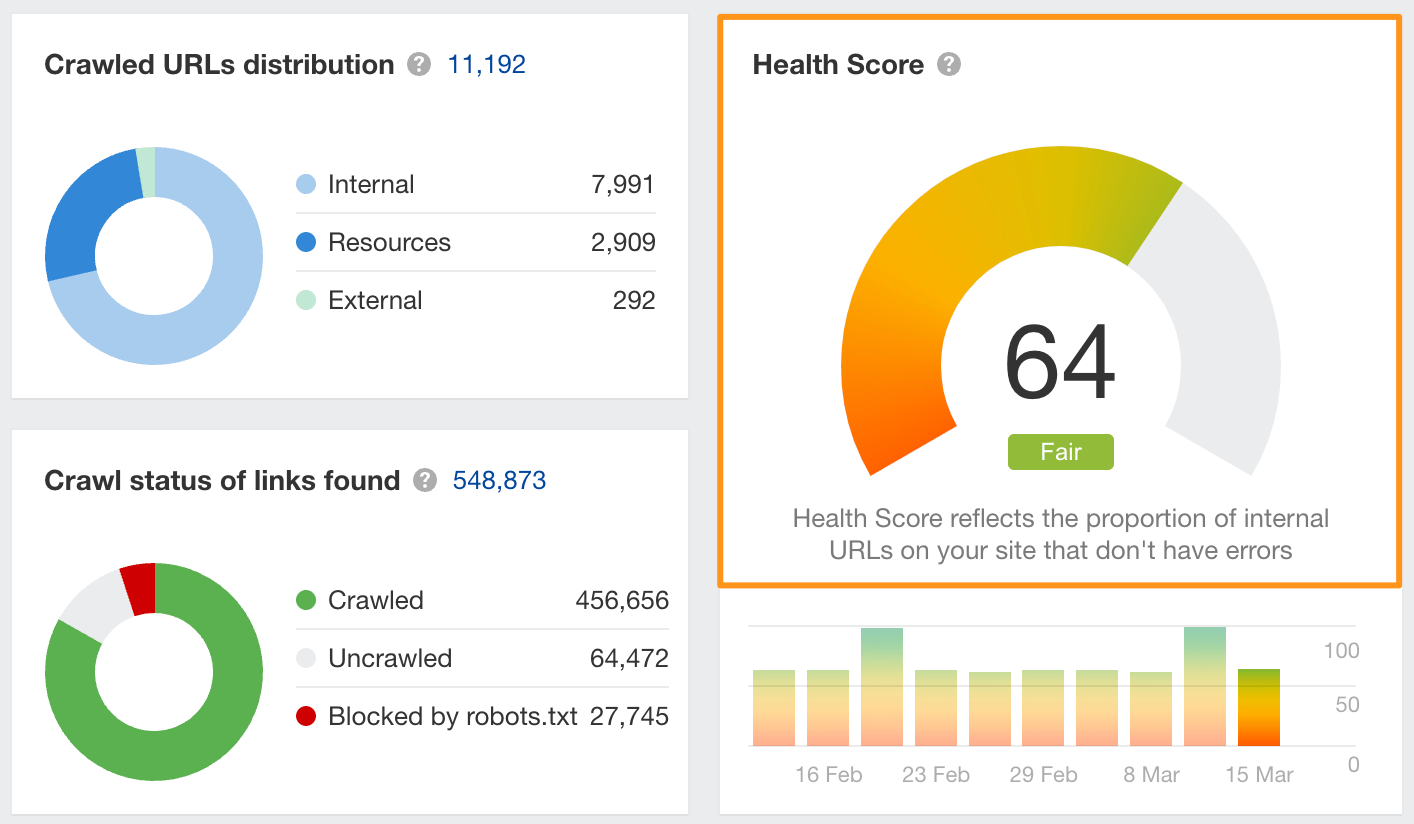Click the 8 Mar axis label

click(x=1151, y=775)
